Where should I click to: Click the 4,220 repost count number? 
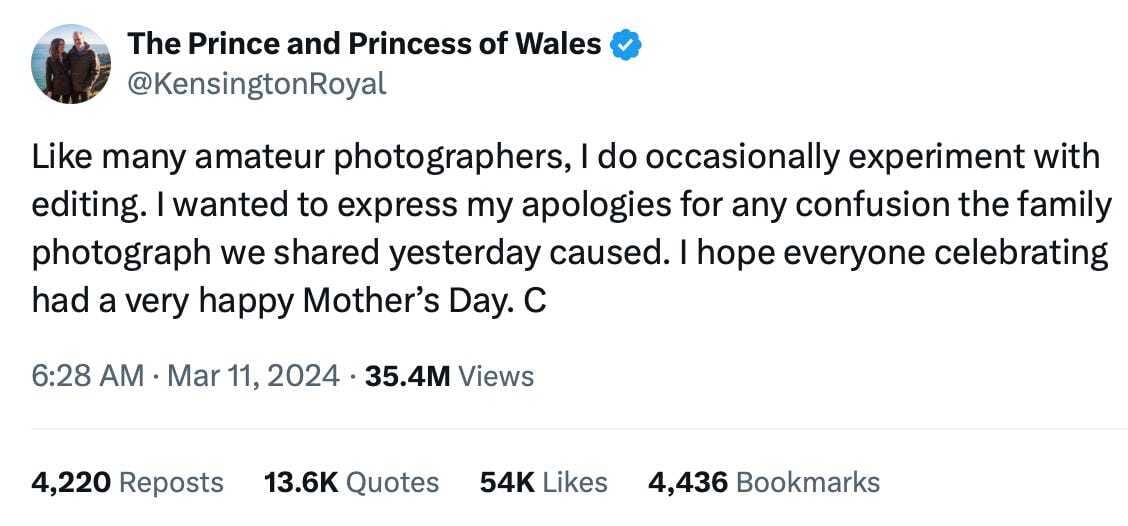pyautogui.click(x=70, y=482)
